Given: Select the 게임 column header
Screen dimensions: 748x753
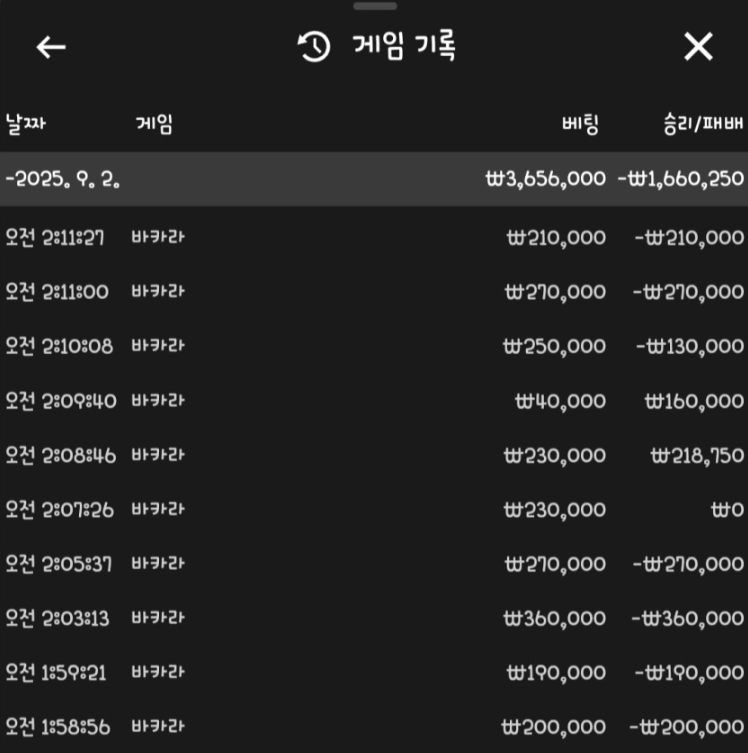Looking at the screenshot, I should pyautogui.click(x=154, y=124).
